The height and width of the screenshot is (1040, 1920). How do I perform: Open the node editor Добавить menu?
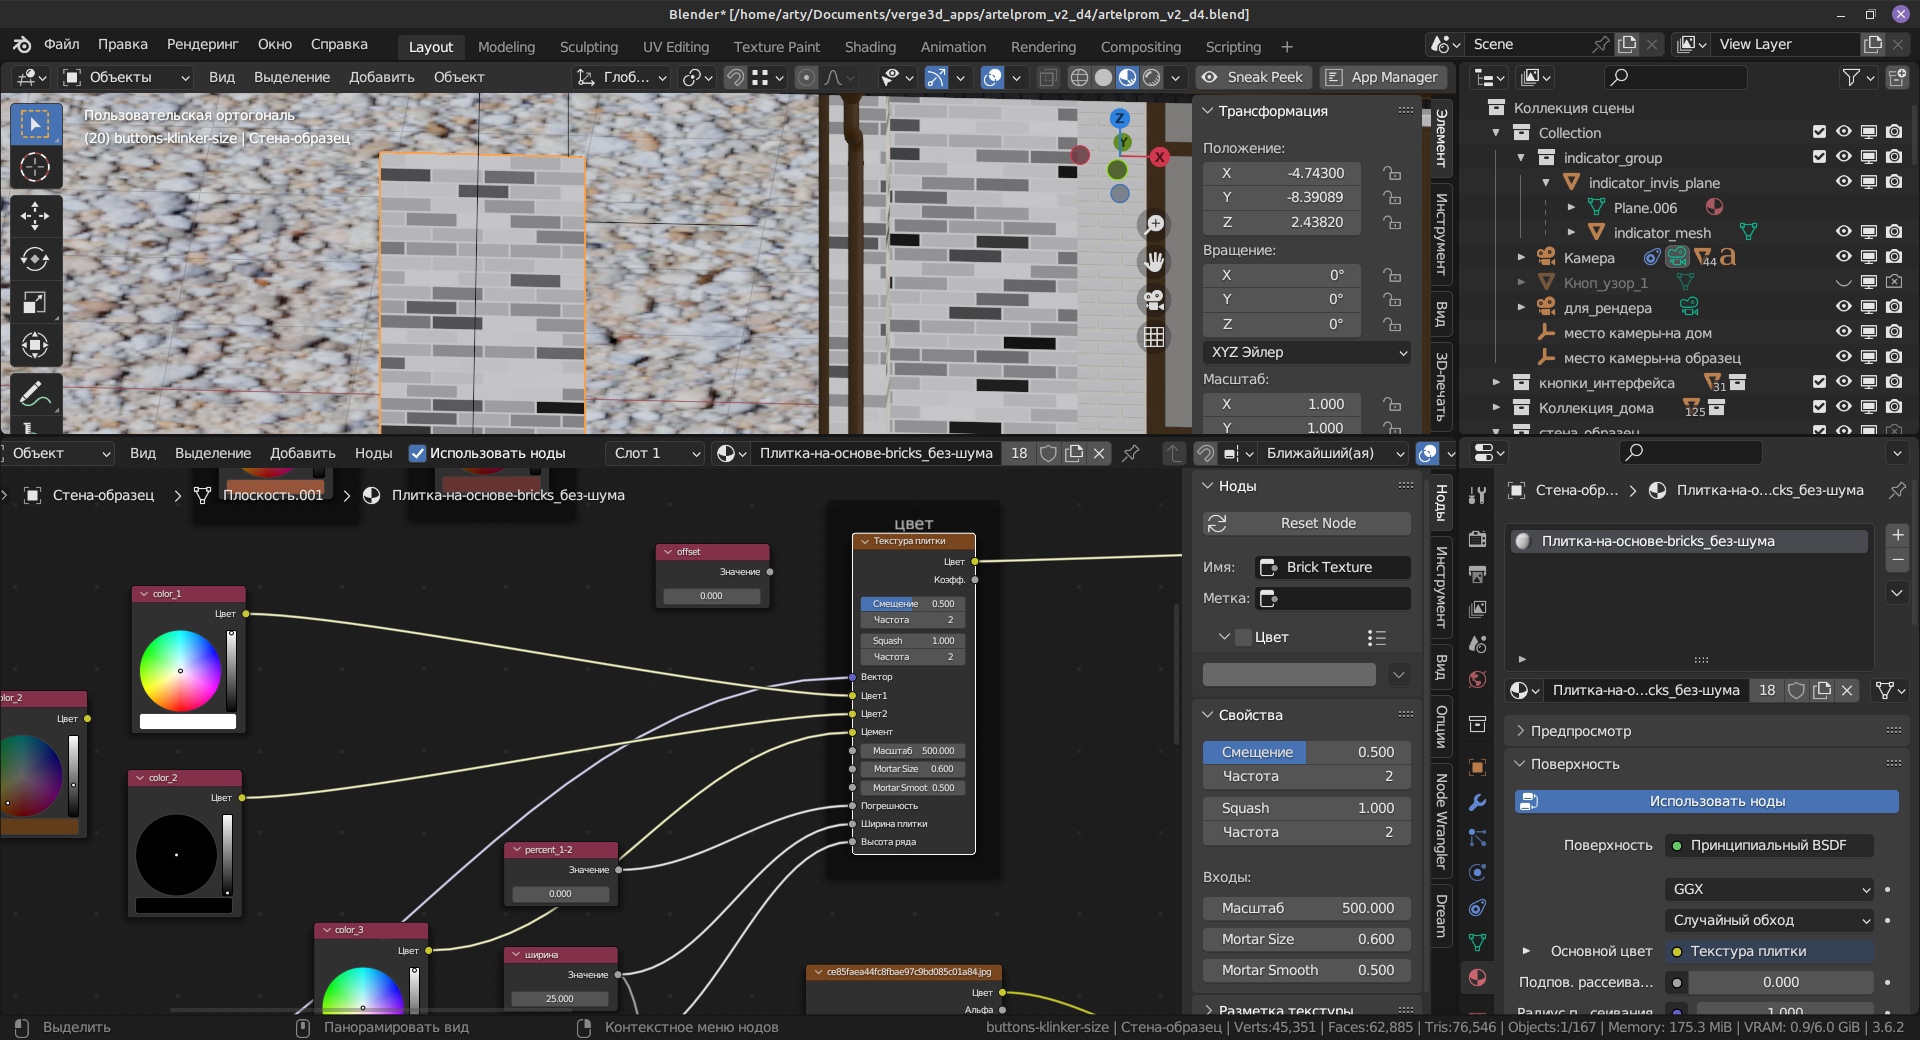pyautogui.click(x=302, y=453)
